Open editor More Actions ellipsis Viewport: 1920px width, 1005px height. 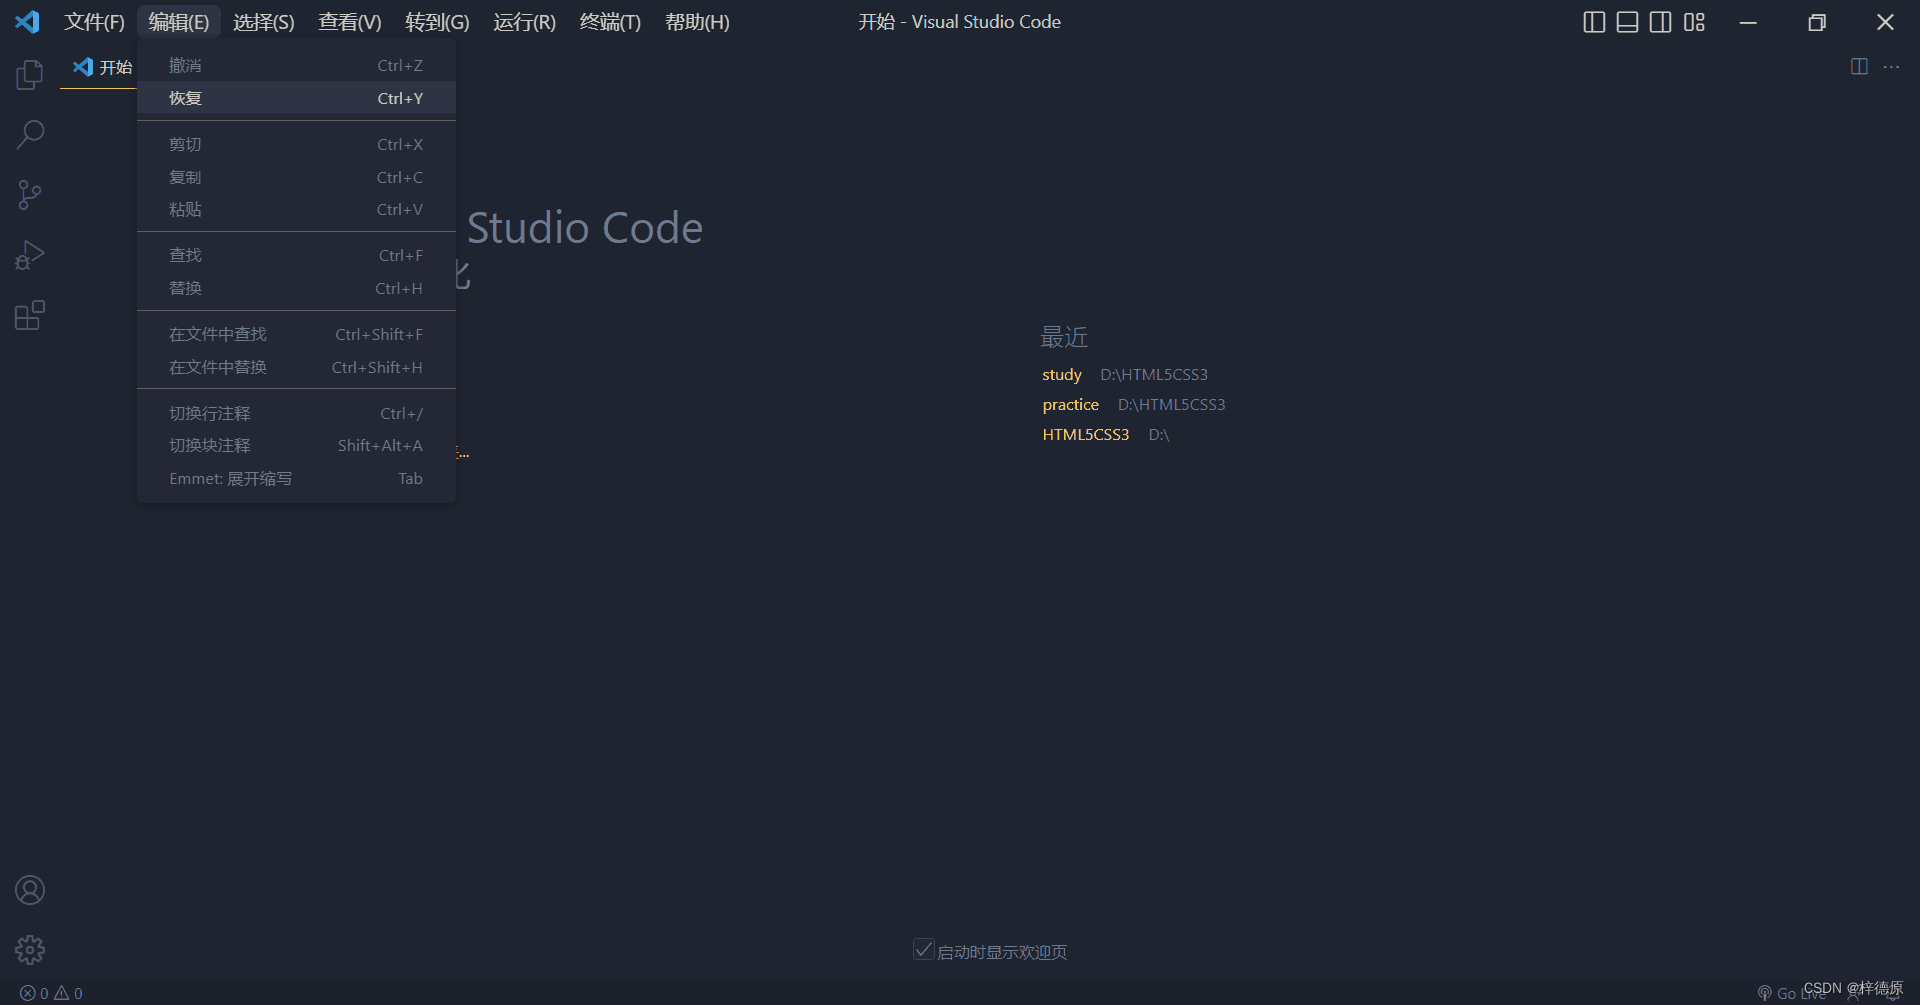click(1891, 67)
